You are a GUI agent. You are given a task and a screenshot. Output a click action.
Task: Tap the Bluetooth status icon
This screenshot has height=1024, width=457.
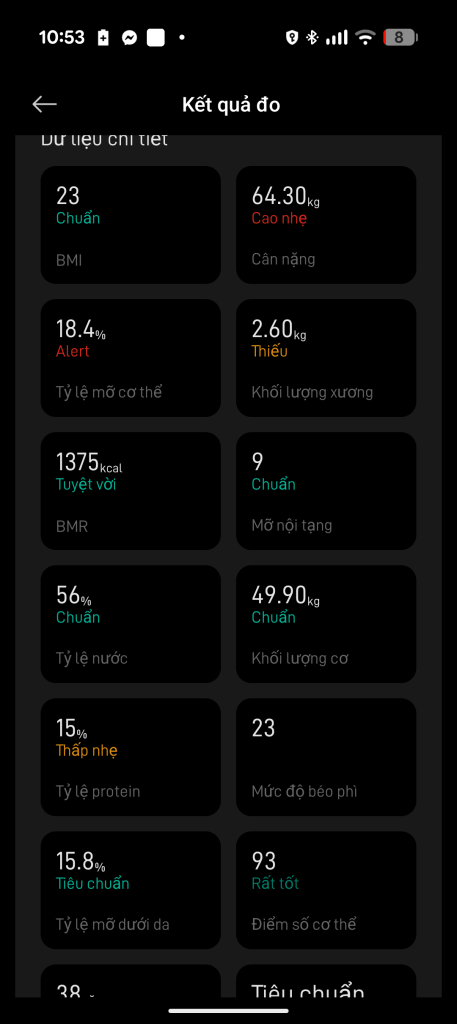click(x=312, y=38)
